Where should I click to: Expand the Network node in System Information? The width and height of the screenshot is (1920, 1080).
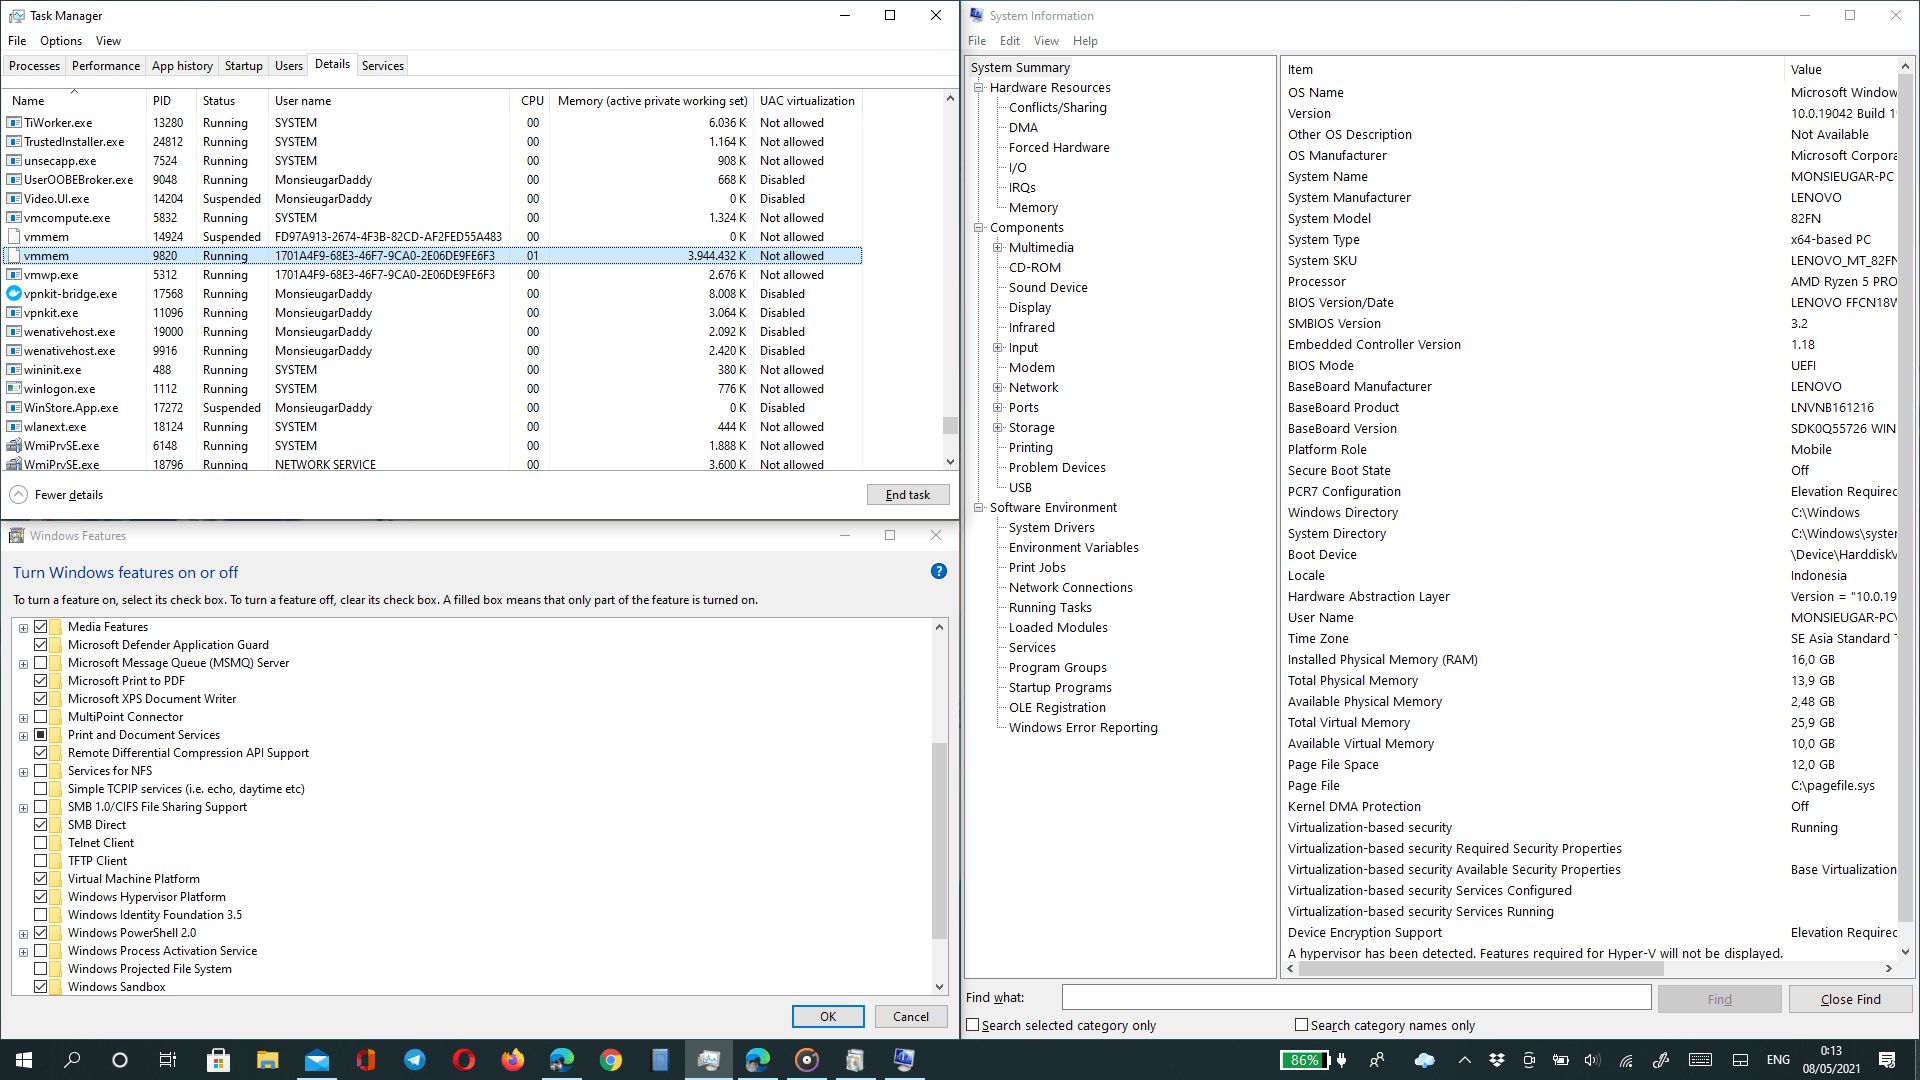click(997, 387)
